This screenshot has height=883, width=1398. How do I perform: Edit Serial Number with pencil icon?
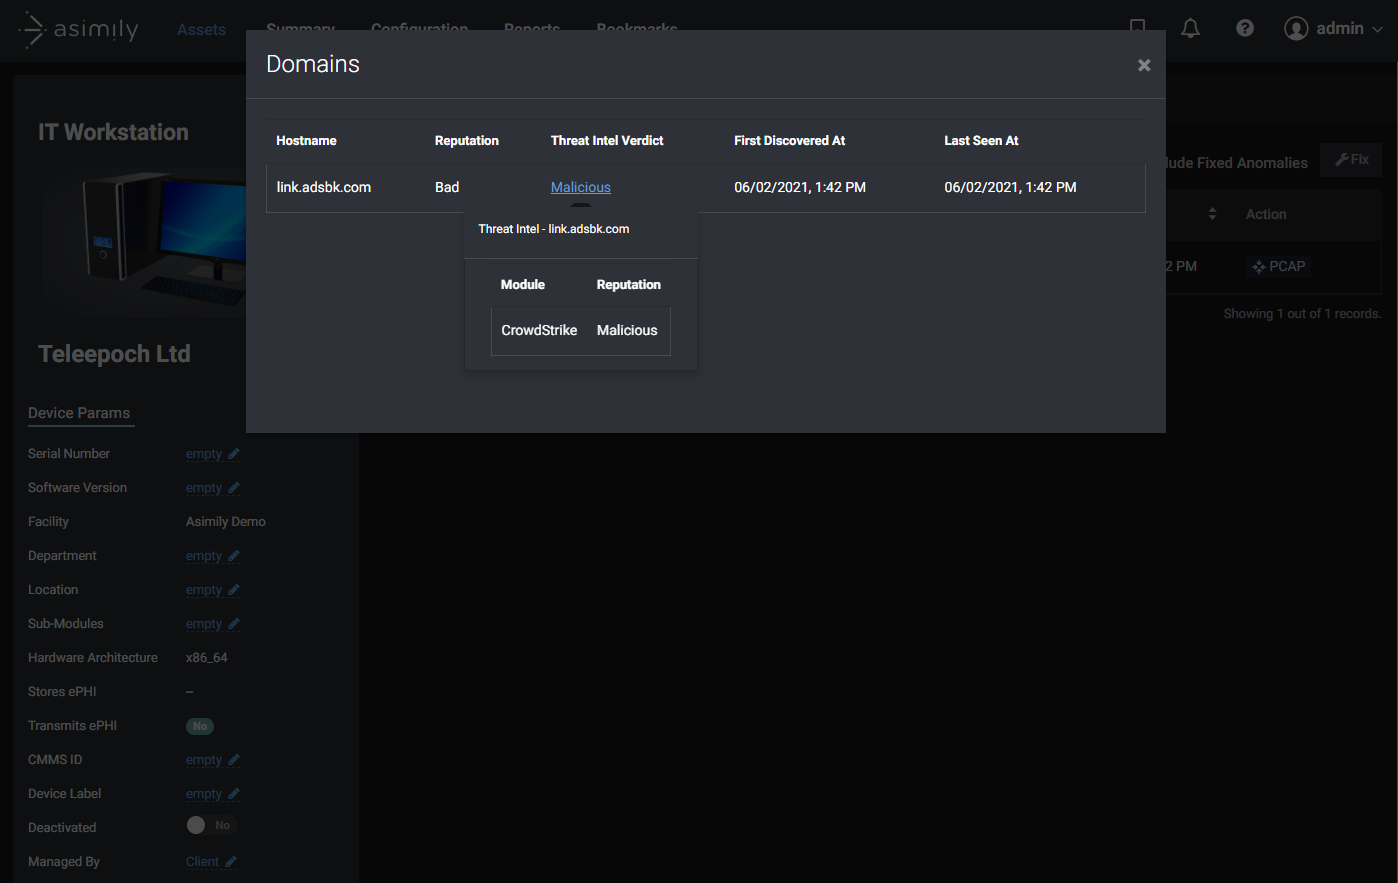(x=233, y=454)
